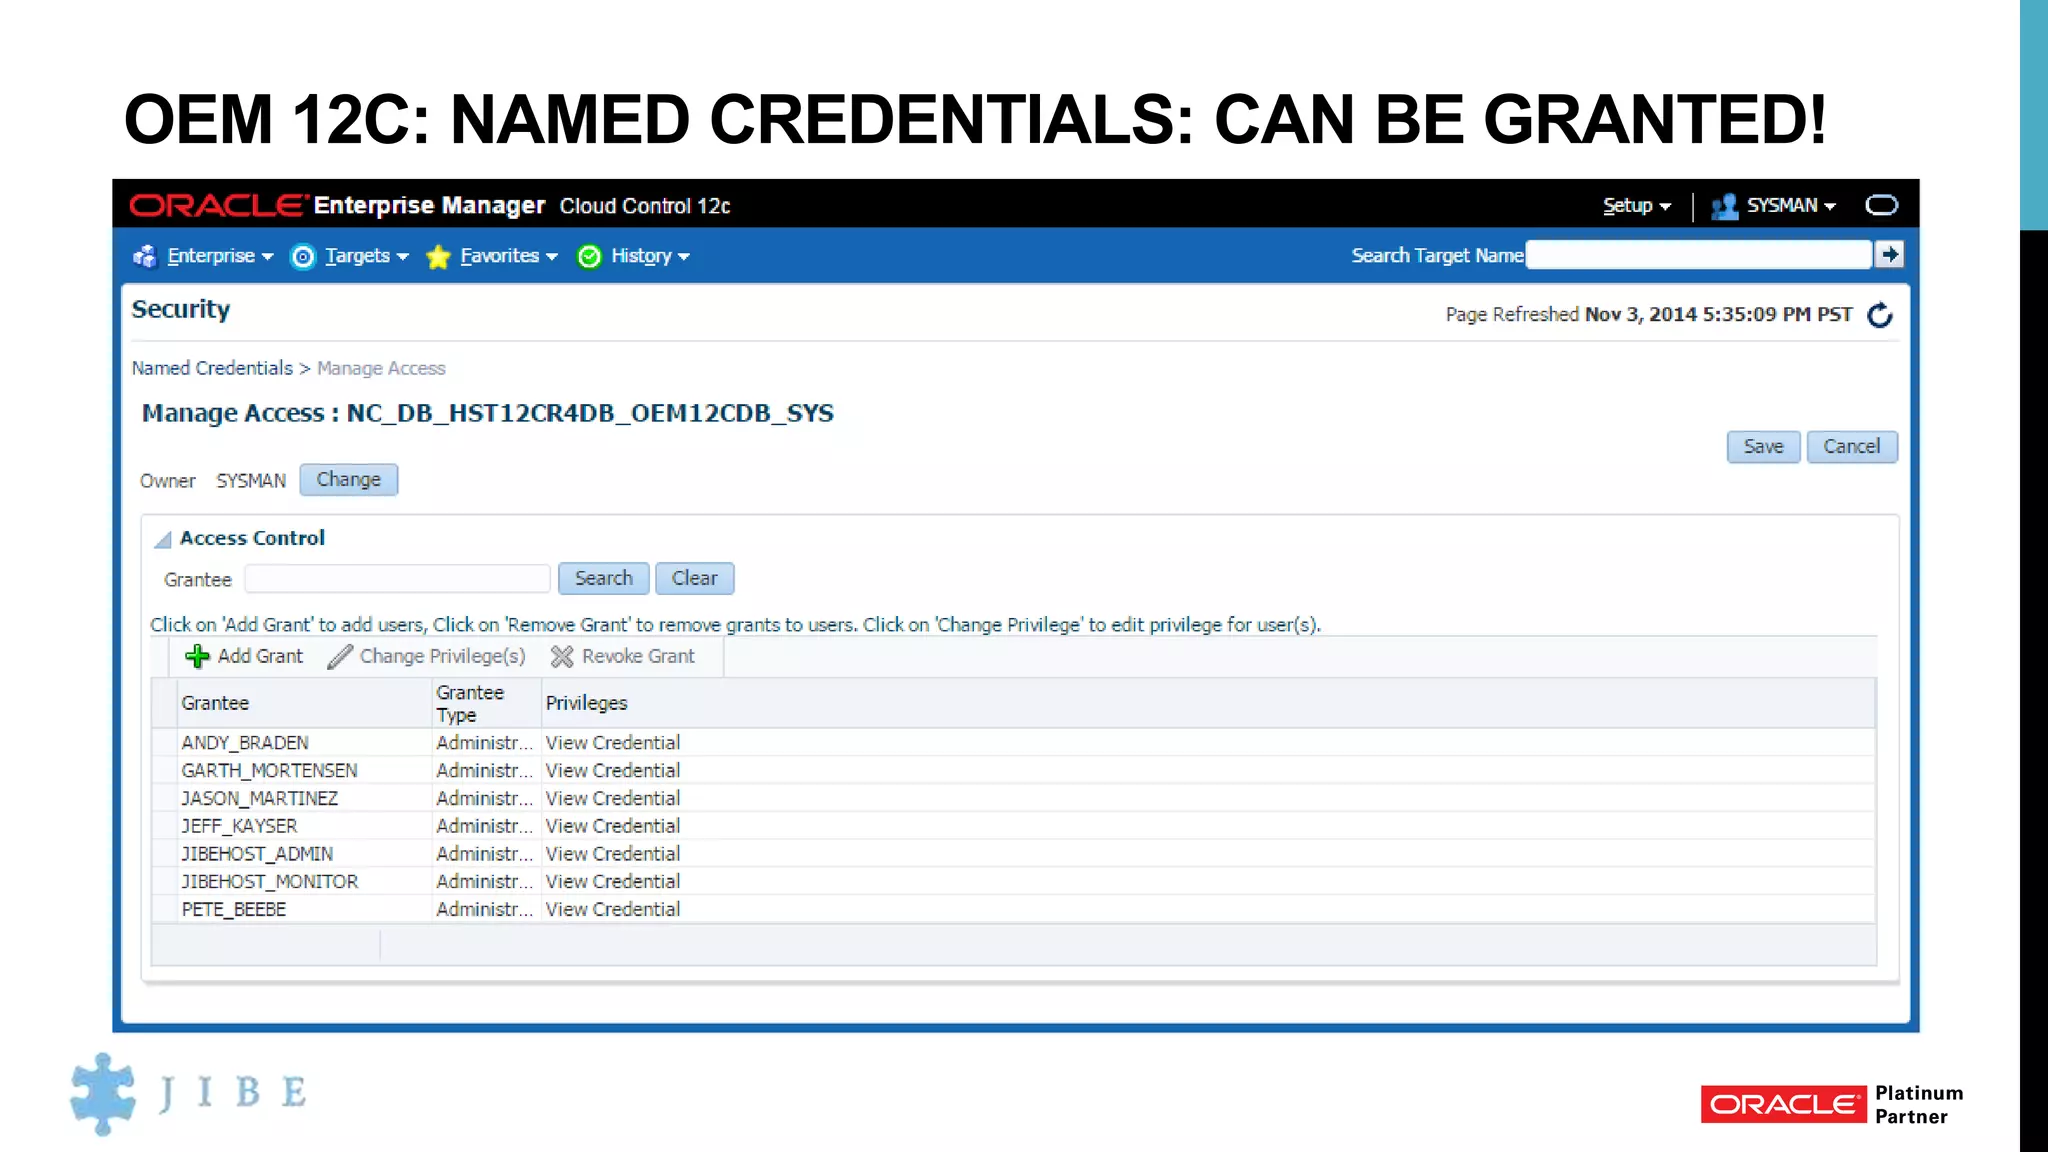
Task: Click the search go arrow button
Action: pos(1889,255)
